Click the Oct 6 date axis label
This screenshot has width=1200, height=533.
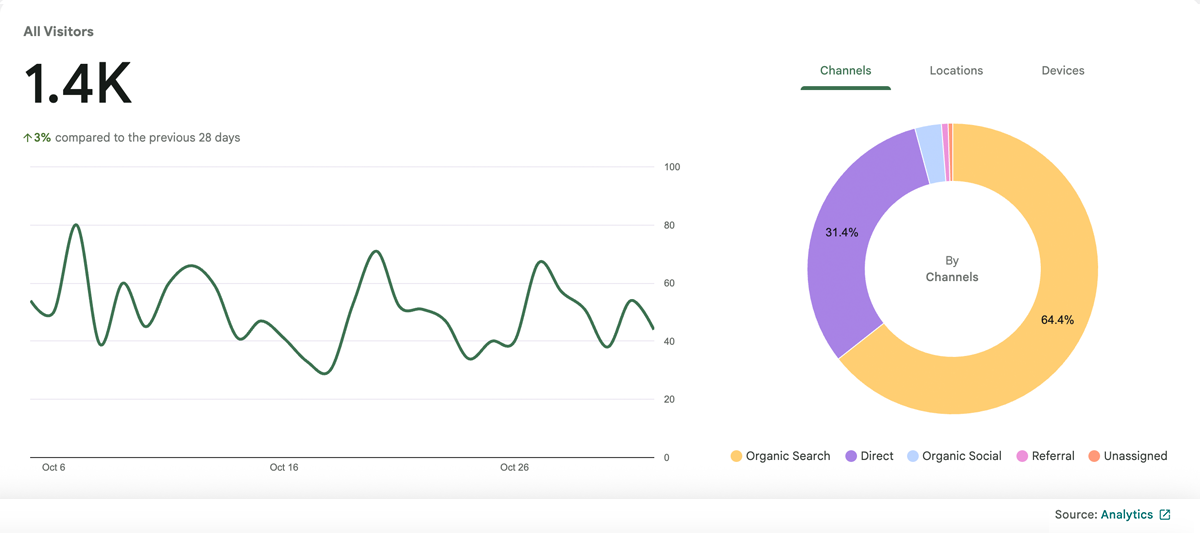click(x=54, y=468)
